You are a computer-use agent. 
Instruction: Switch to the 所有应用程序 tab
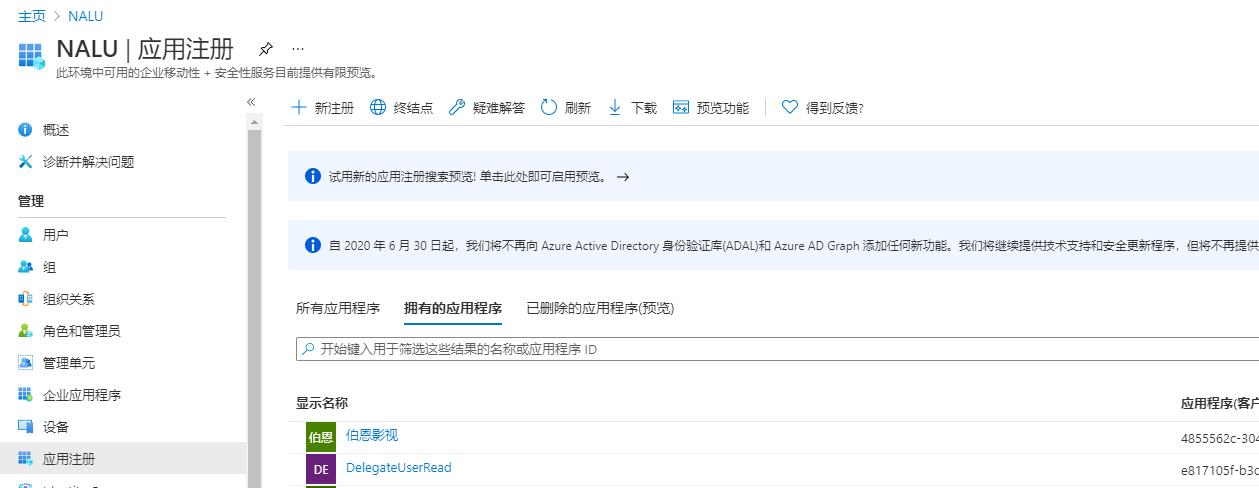[x=338, y=309]
